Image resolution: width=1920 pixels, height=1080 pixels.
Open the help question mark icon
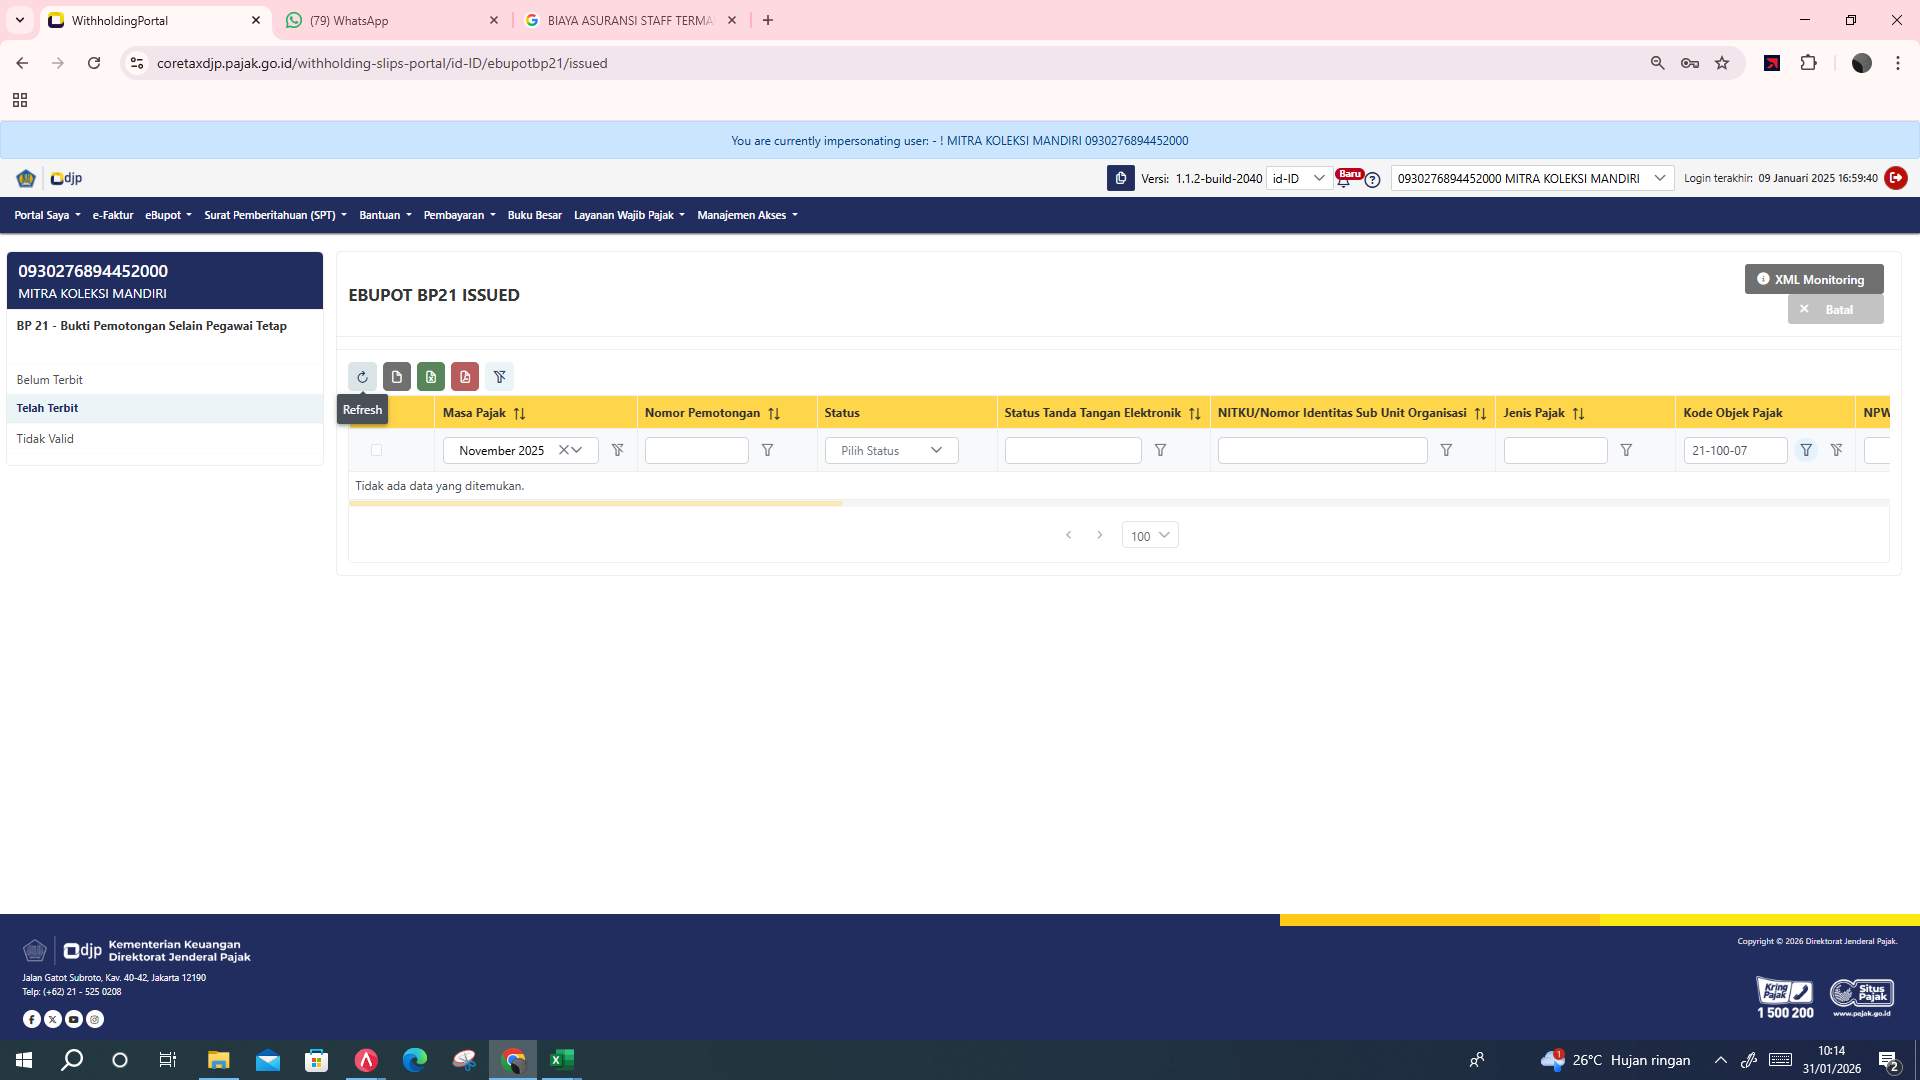click(x=1372, y=179)
